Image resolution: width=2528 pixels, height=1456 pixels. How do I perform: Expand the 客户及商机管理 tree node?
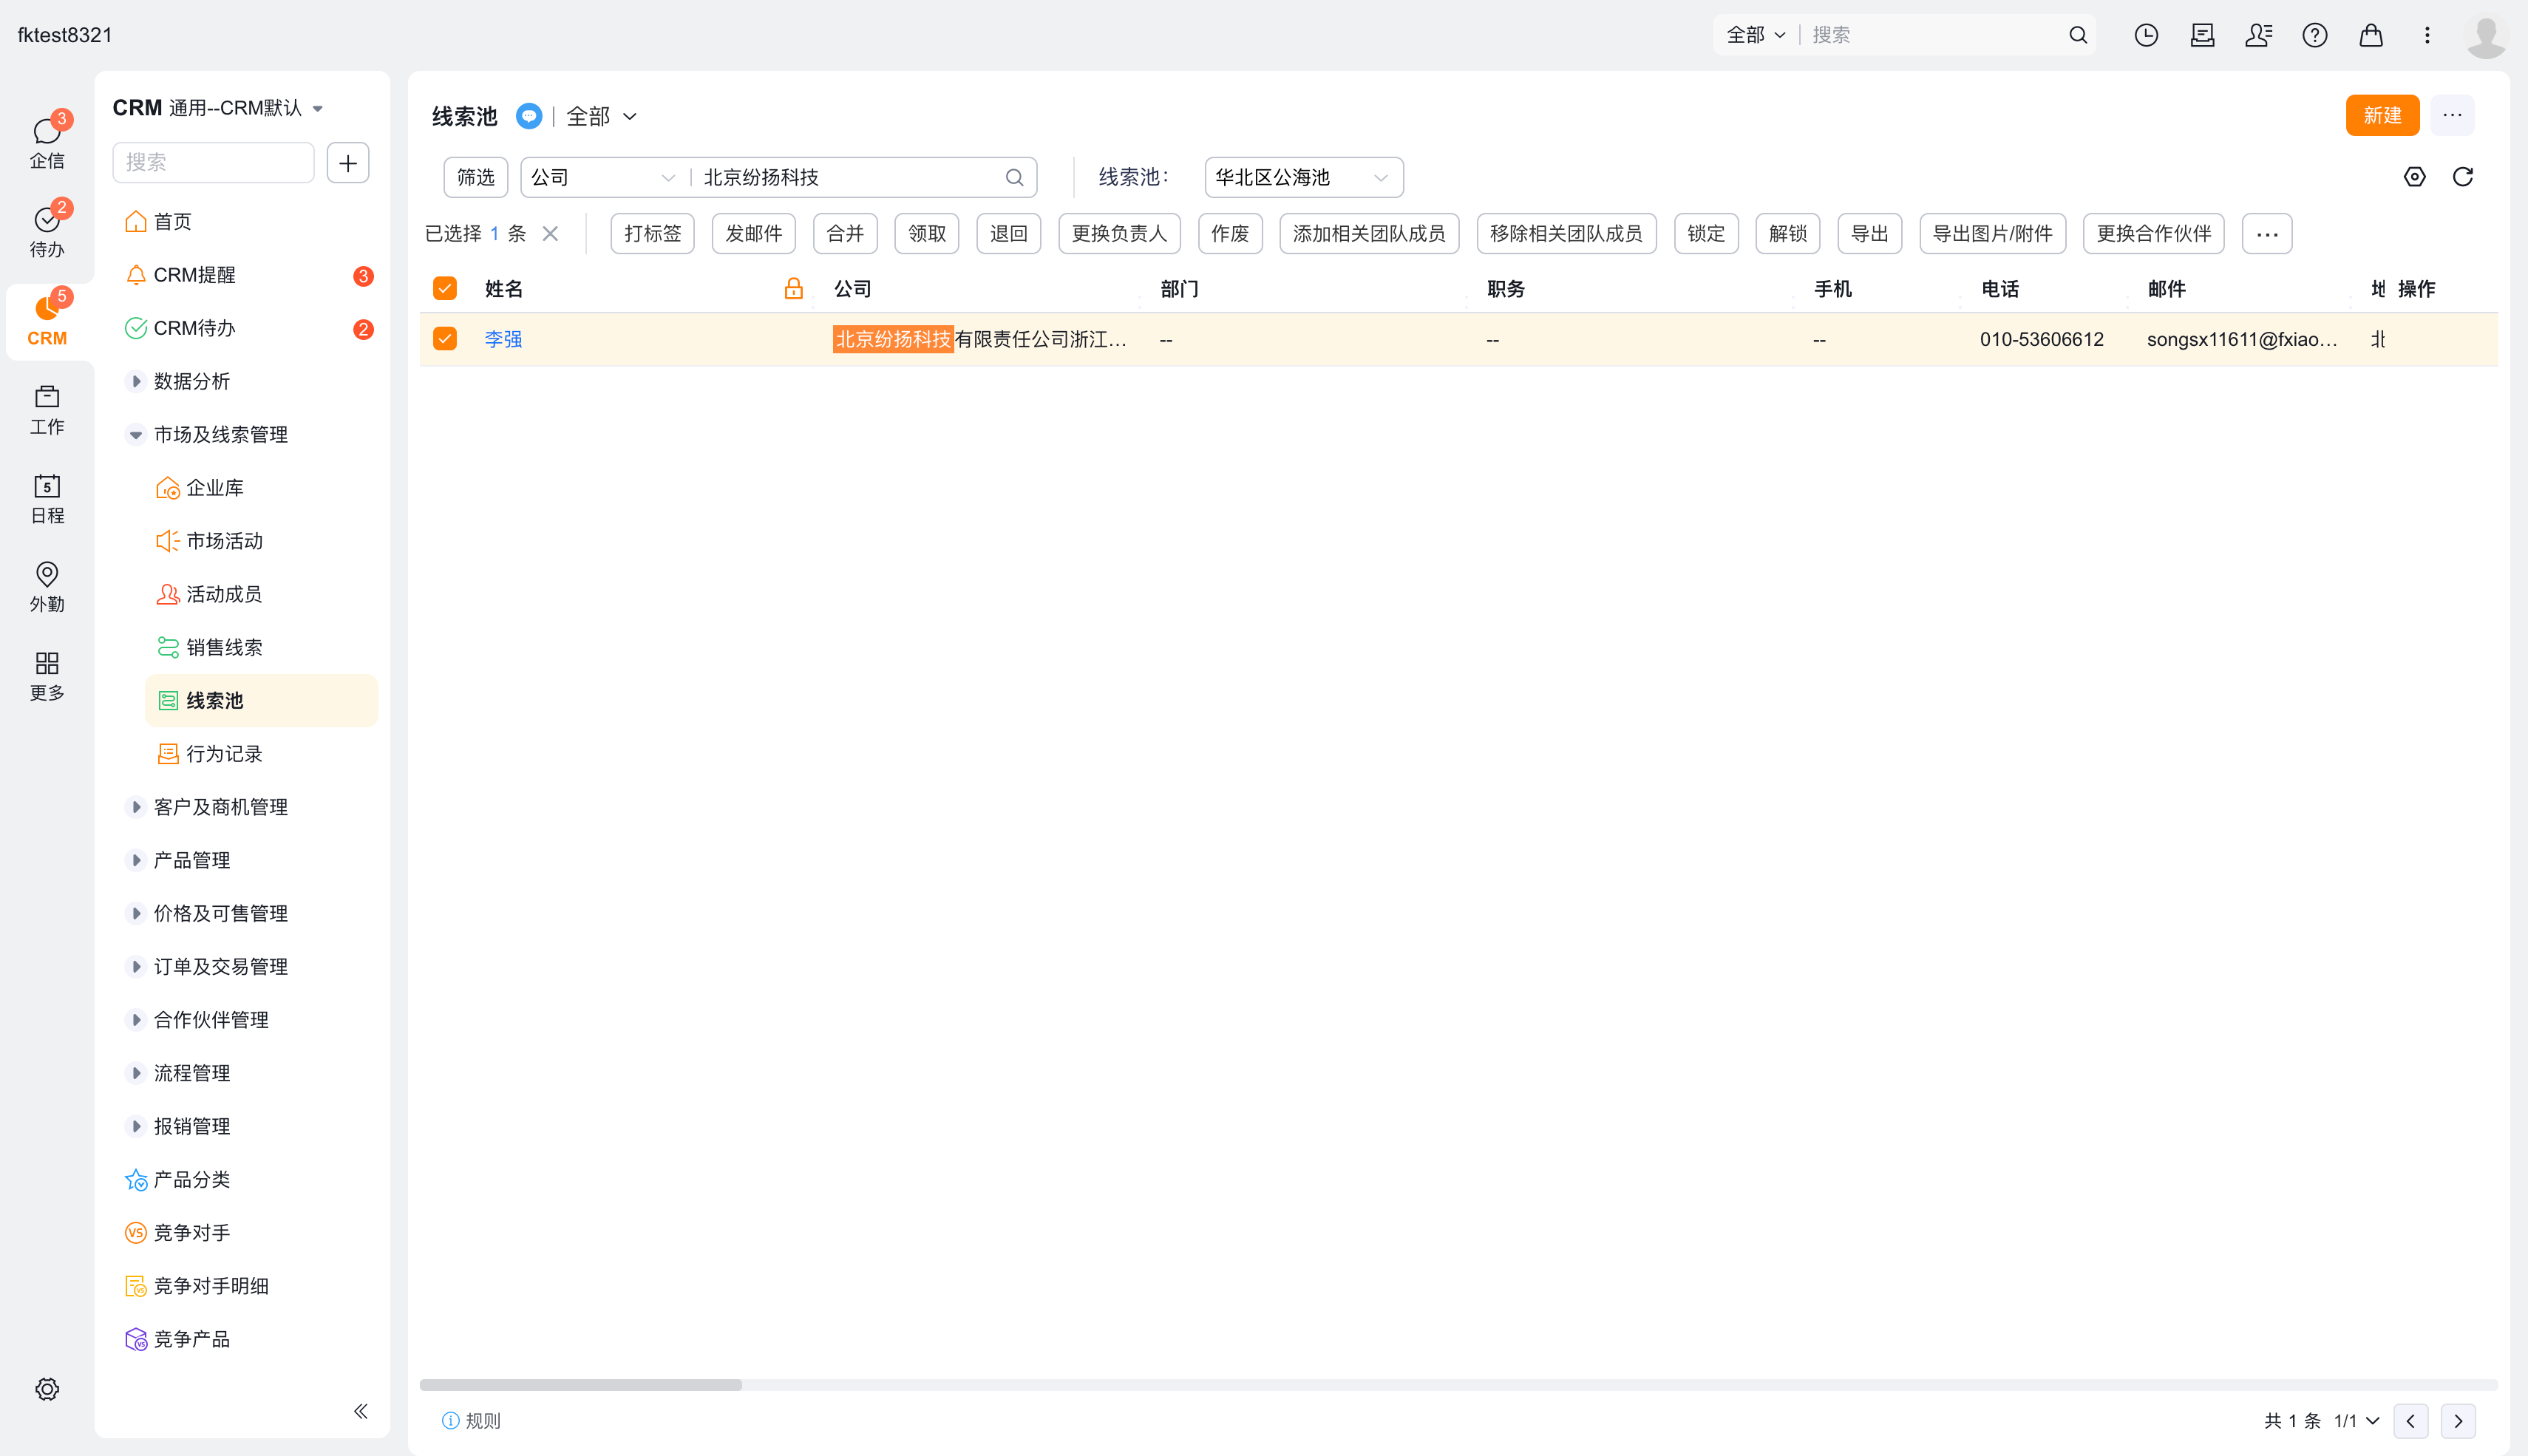(136, 807)
